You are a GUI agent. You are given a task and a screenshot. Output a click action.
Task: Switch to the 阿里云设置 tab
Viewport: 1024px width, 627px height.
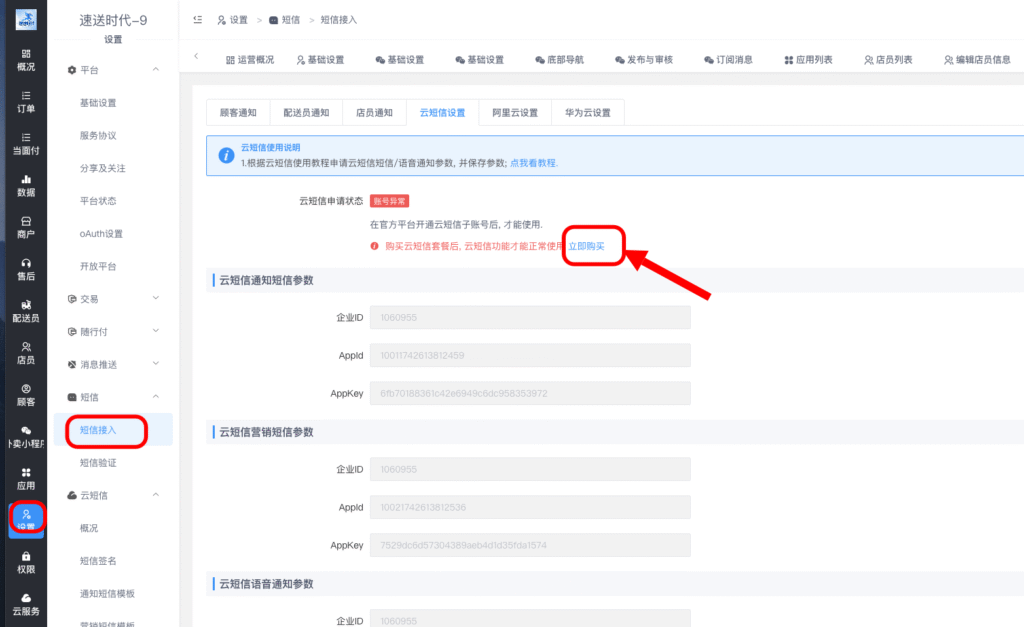514,113
